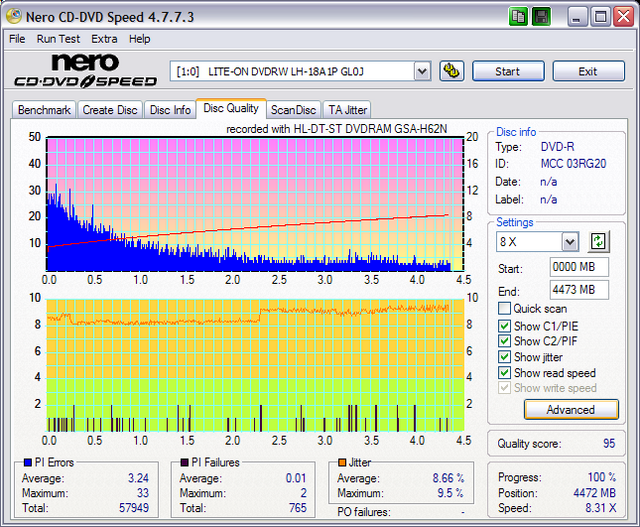Switch to the Create Disc tab
The width and height of the screenshot is (640, 527).
coord(110,110)
